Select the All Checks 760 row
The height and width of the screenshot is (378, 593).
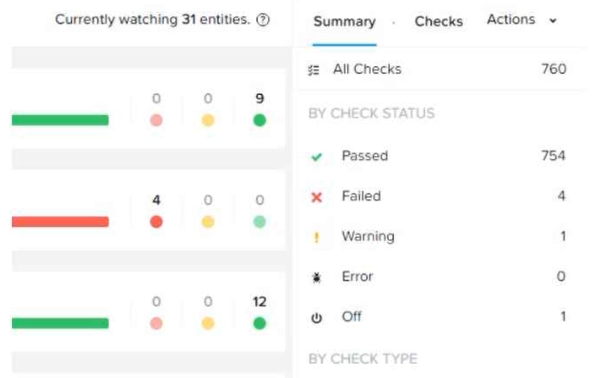(439, 69)
